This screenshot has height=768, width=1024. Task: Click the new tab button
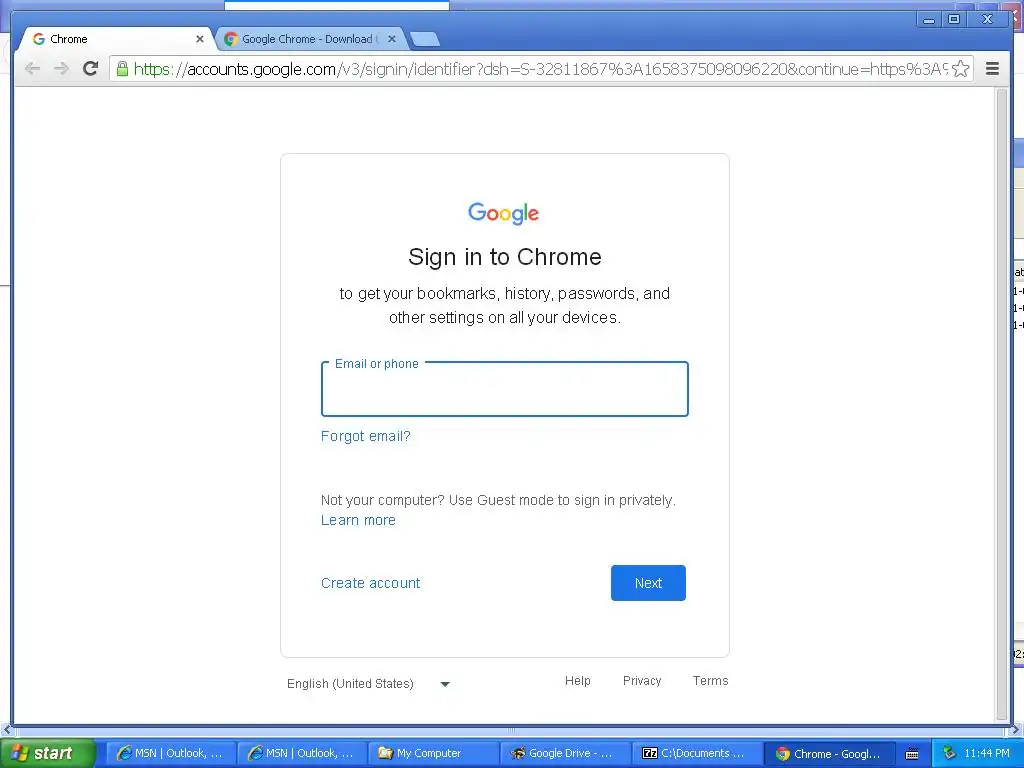[425, 39]
